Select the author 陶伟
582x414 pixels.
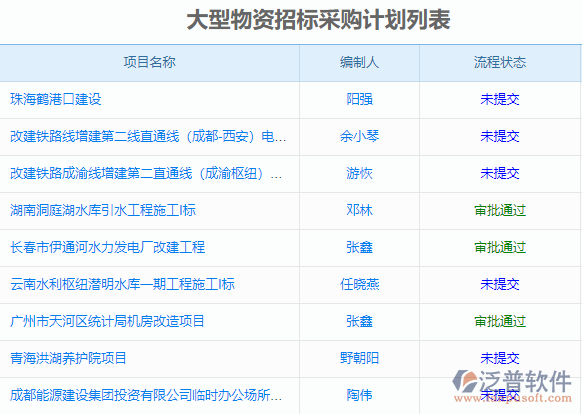point(359,395)
